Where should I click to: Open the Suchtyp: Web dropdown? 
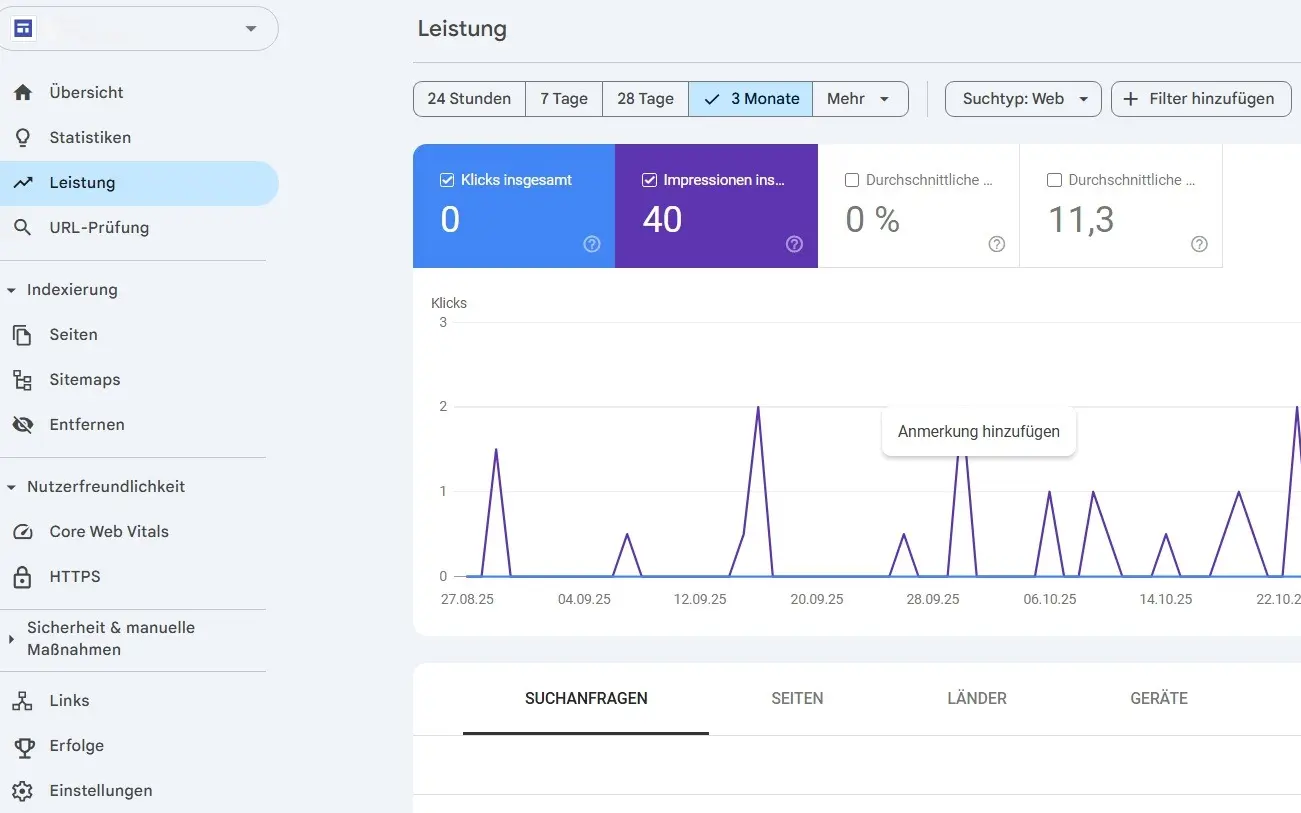click(x=1022, y=99)
